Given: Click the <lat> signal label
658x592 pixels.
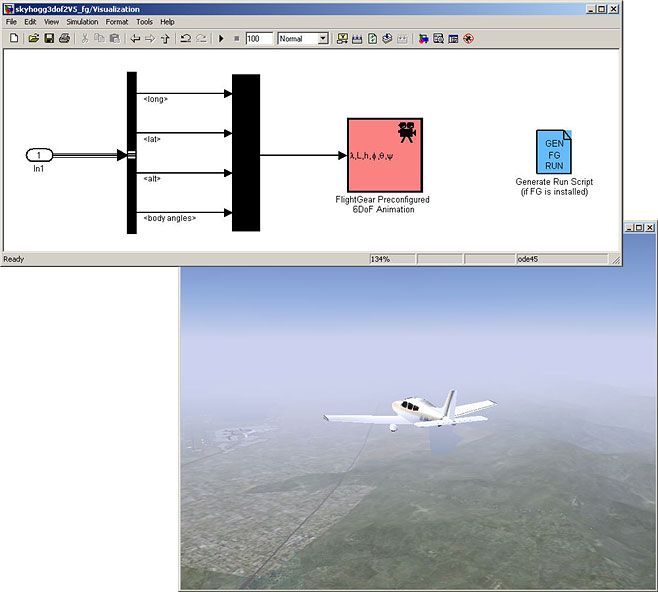Looking at the screenshot, I should (x=152, y=139).
